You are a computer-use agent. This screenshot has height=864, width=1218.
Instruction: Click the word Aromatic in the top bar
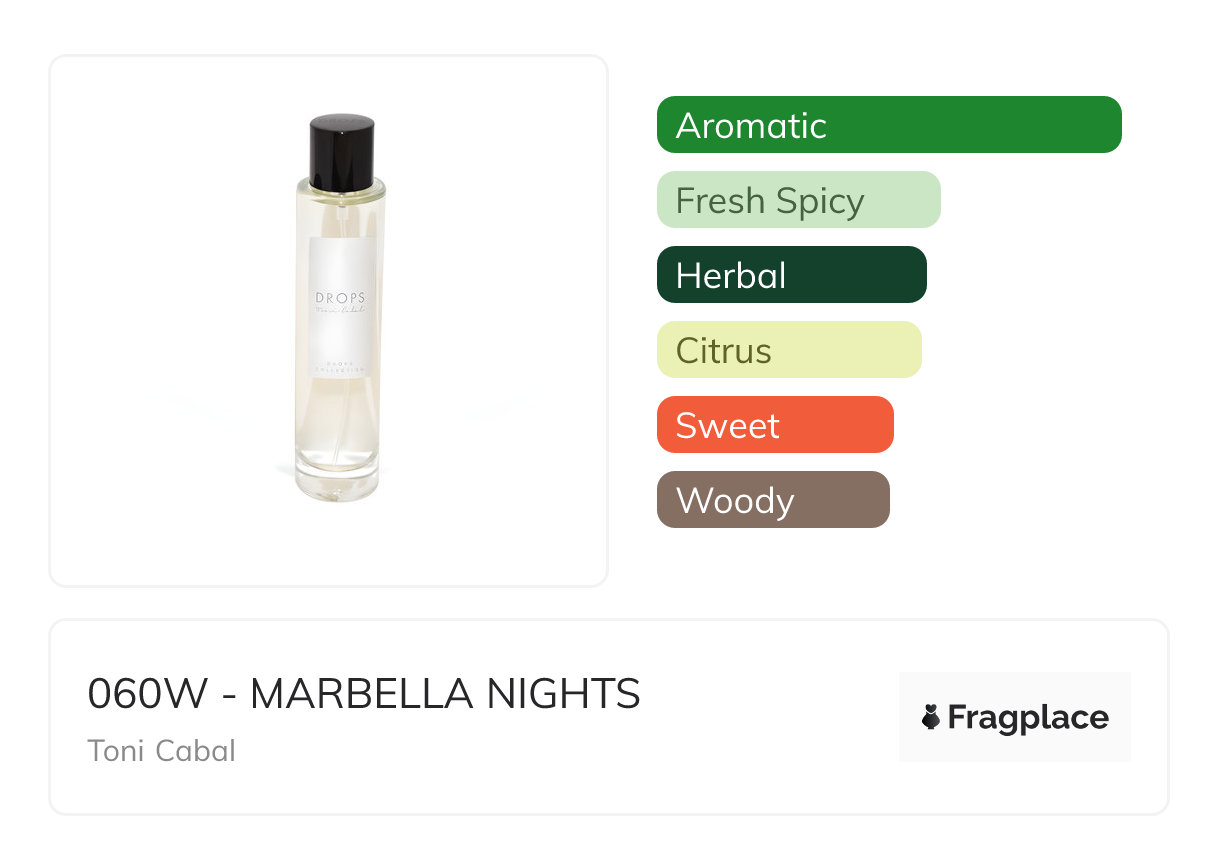tap(751, 126)
